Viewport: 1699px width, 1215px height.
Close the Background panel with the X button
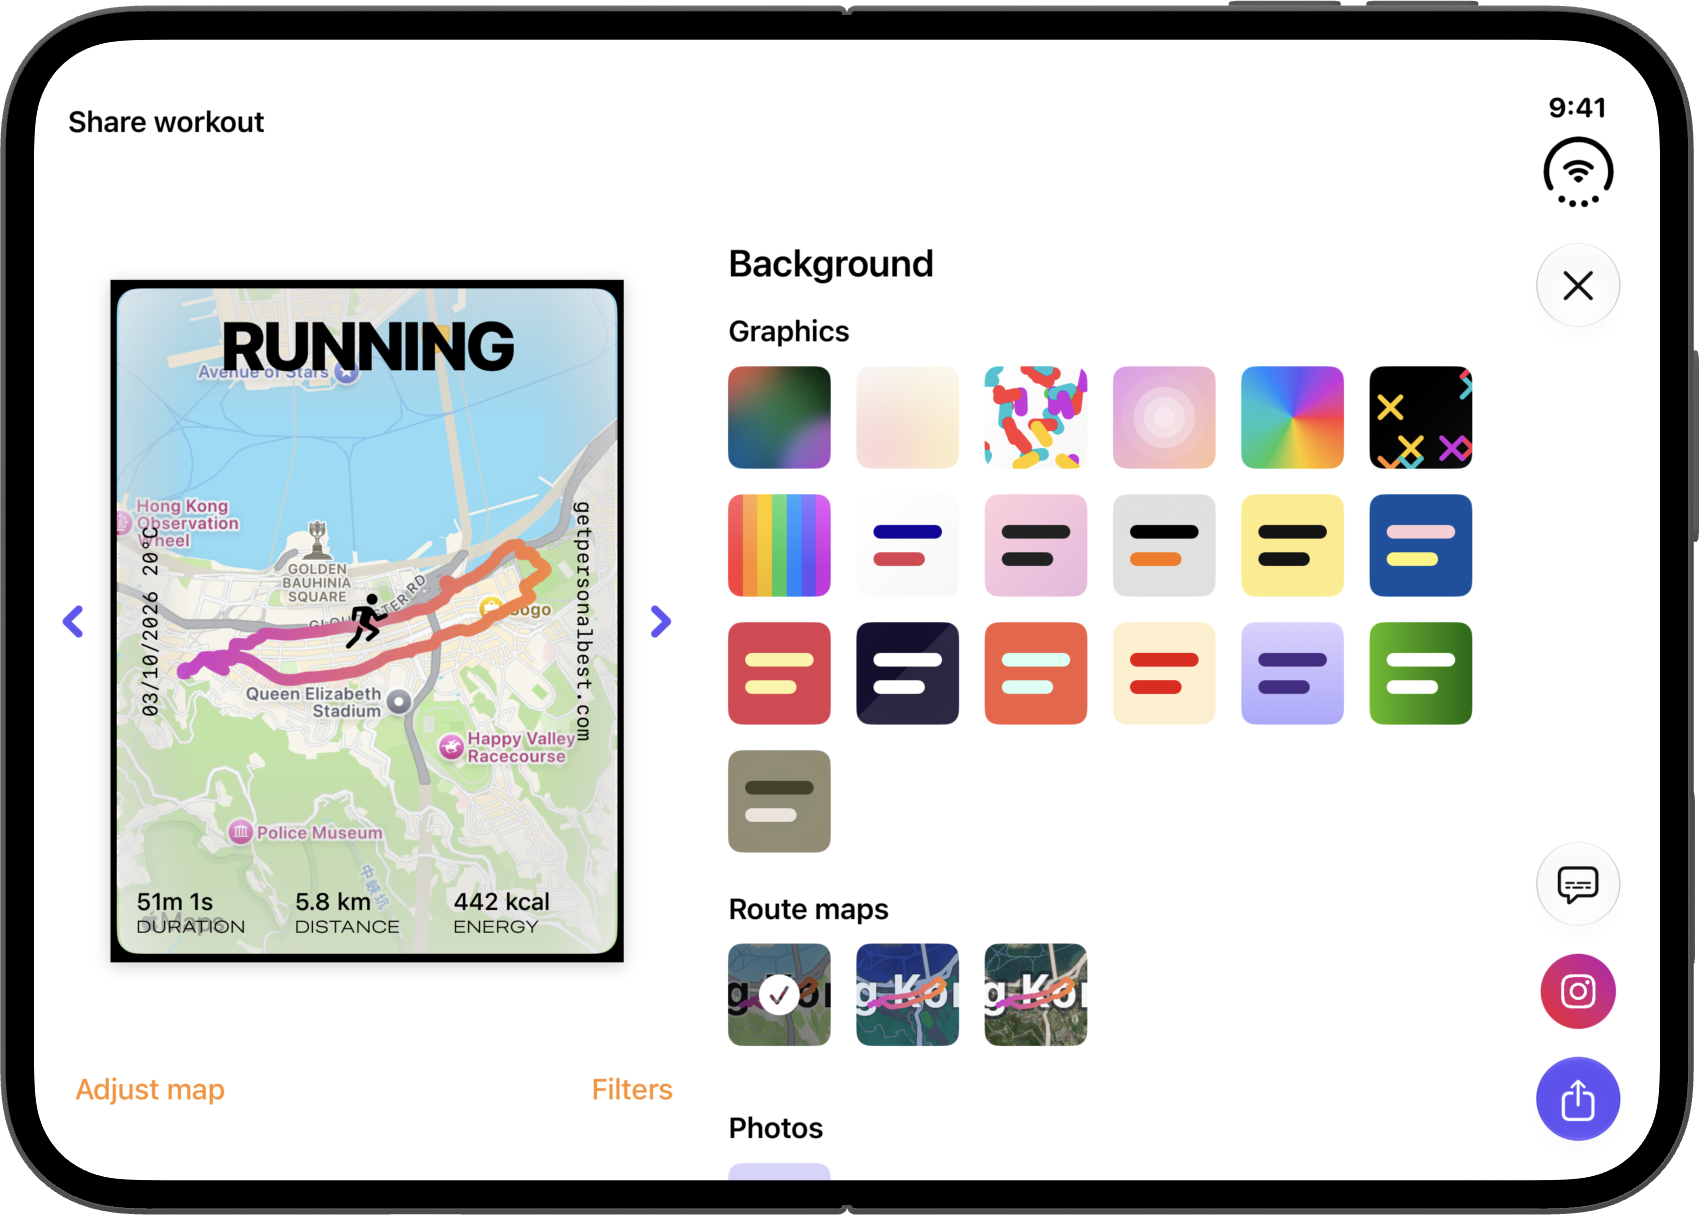[x=1578, y=286]
